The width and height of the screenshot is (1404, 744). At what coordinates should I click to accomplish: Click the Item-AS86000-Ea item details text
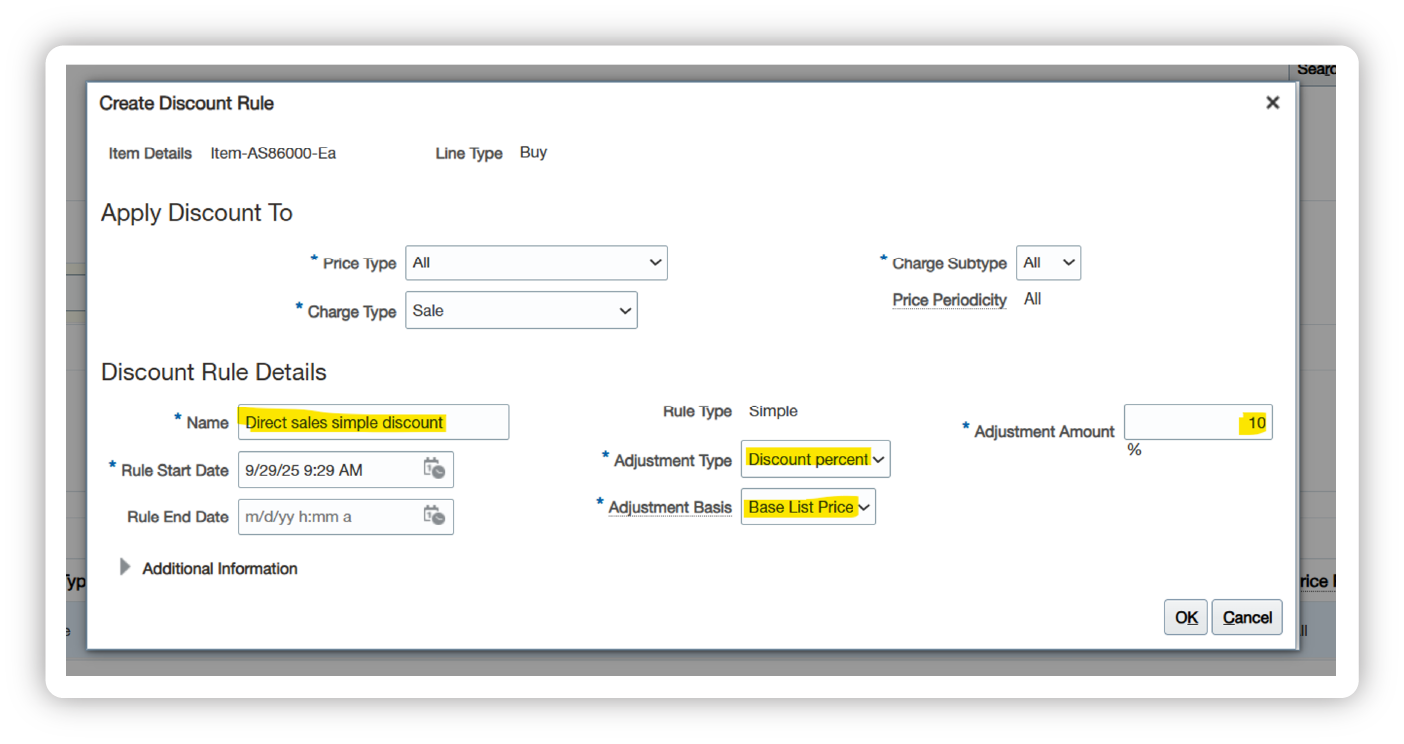[273, 153]
